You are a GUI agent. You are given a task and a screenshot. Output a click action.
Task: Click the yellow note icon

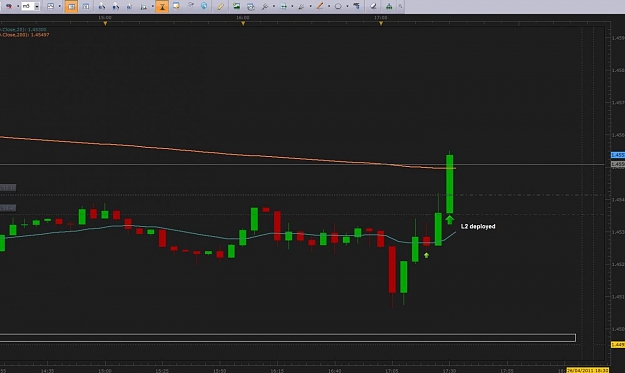coord(176,6)
